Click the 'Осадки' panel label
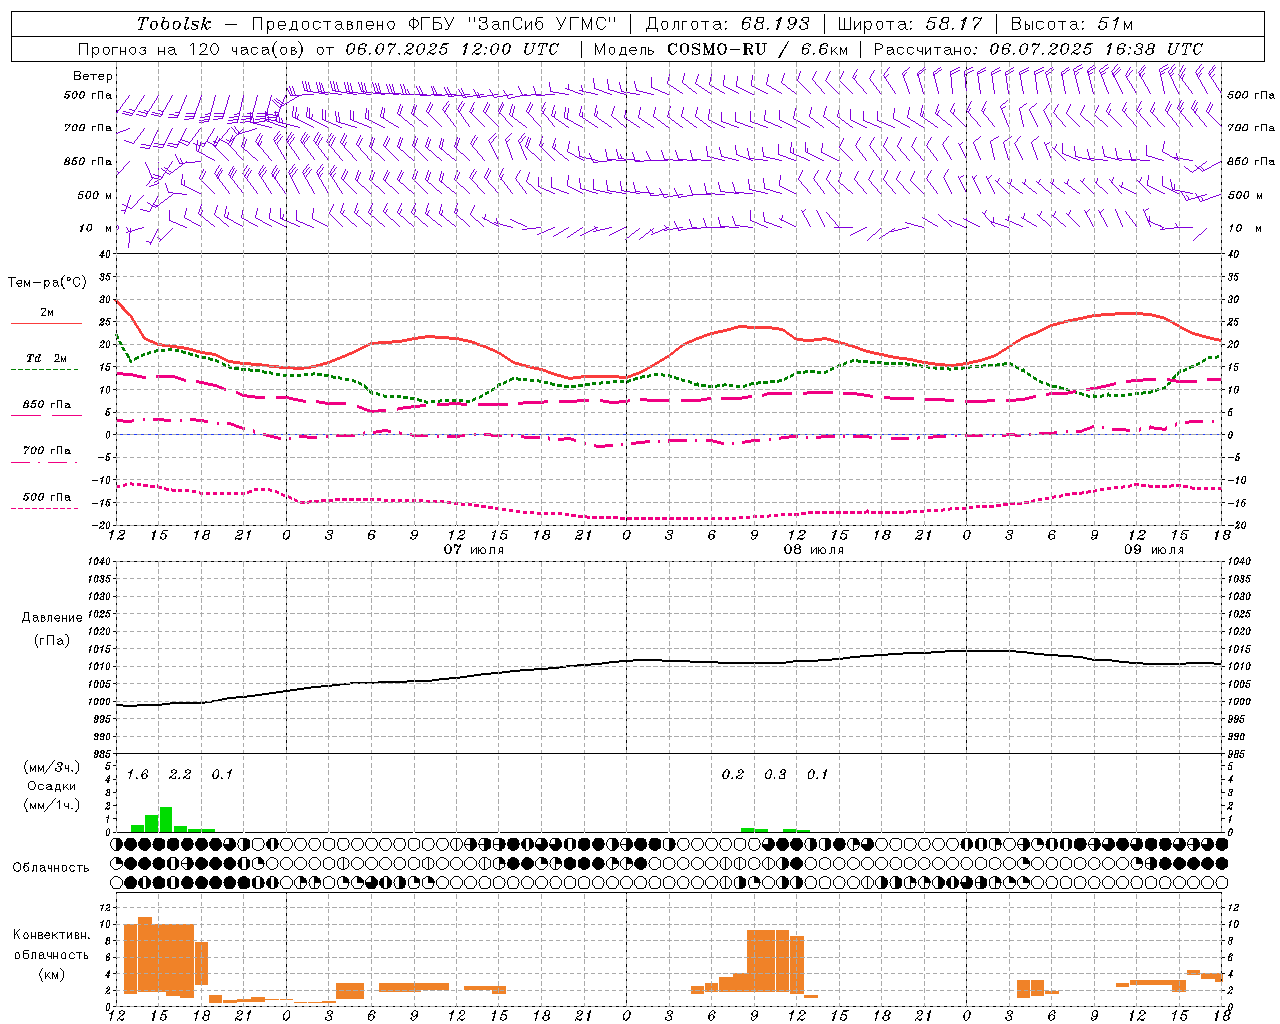 click(x=52, y=786)
